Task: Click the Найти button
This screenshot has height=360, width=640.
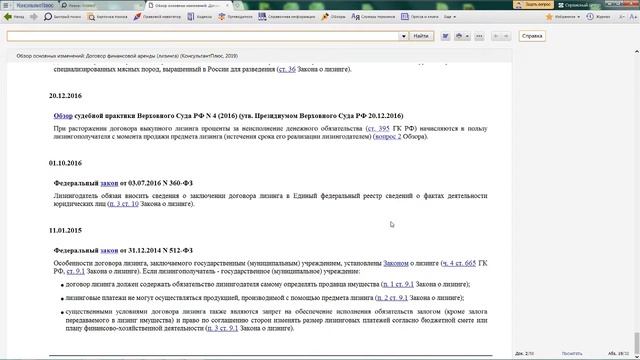Action: (421, 36)
